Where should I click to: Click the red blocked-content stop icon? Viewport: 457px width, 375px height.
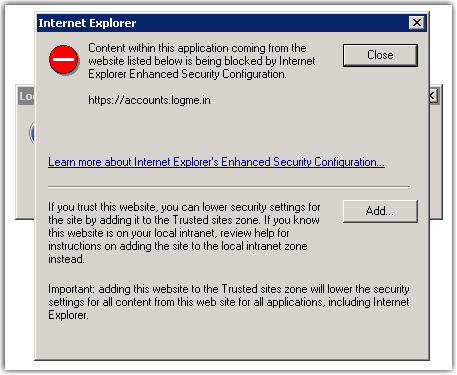pyautogui.click(x=63, y=60)
